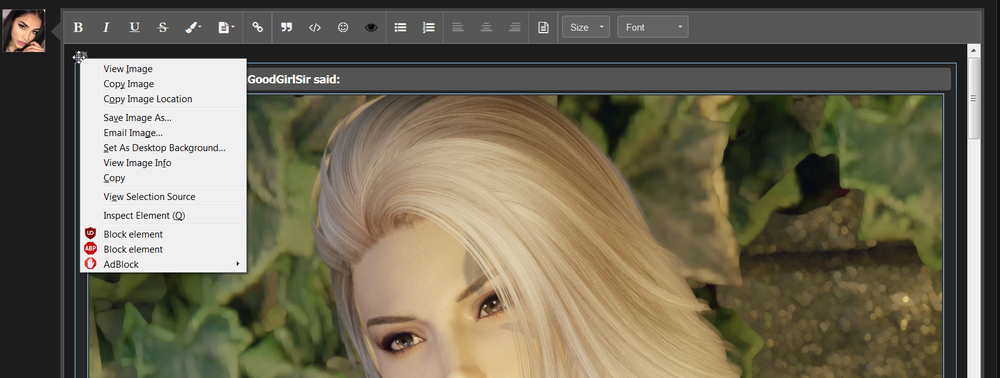Screen dimensions: 1000x378
Task: Open the Font dropdown
Action: click(652, 27)
